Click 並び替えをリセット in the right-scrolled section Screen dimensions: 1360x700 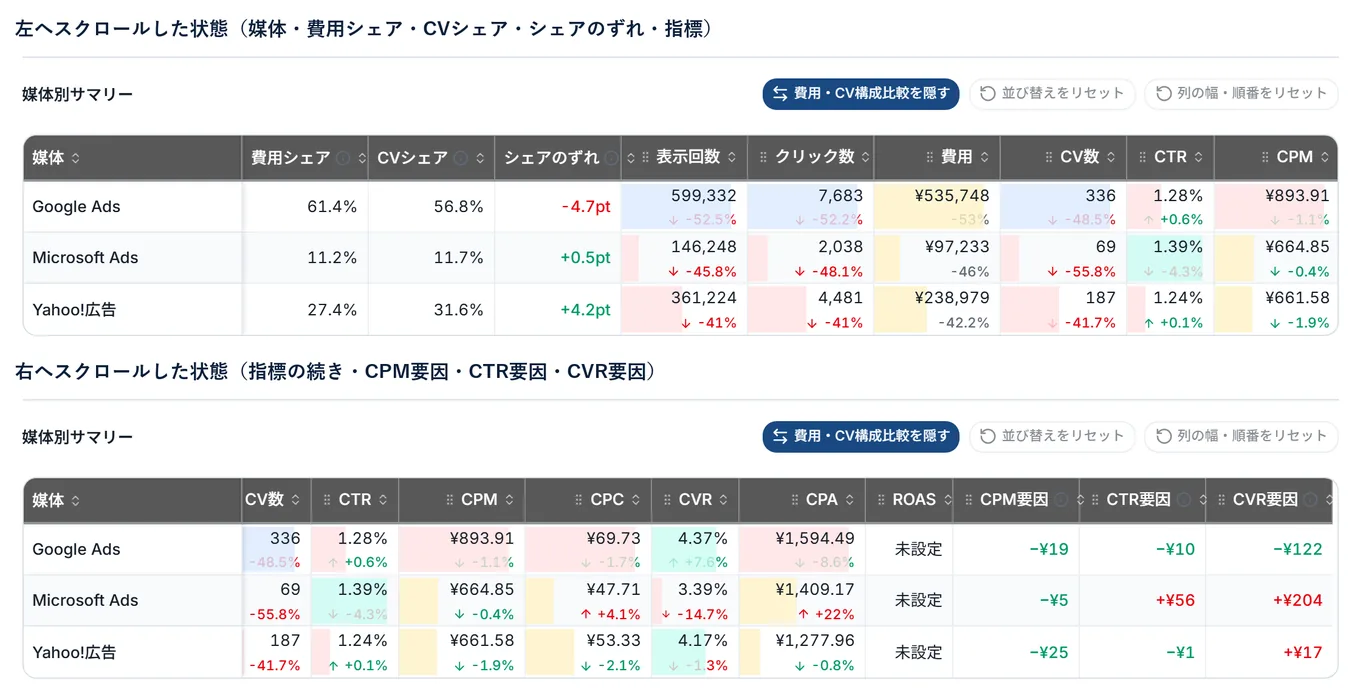[x=1052, y=436]
